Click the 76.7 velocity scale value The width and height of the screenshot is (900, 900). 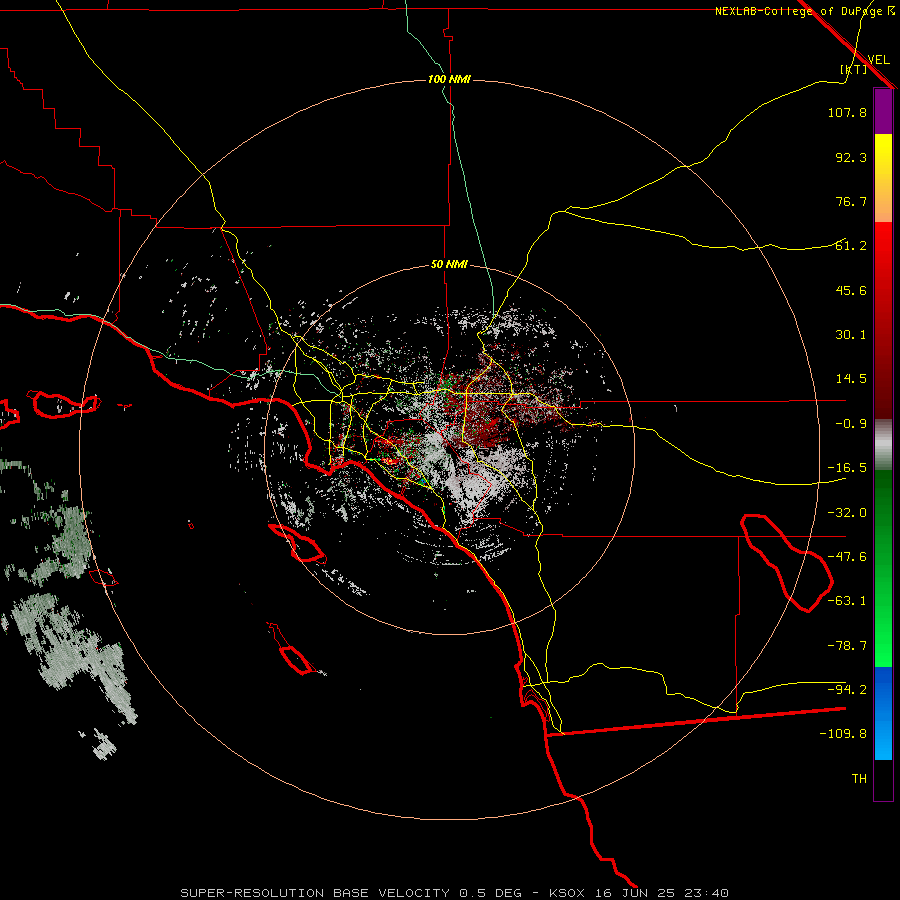click(851, 201)
